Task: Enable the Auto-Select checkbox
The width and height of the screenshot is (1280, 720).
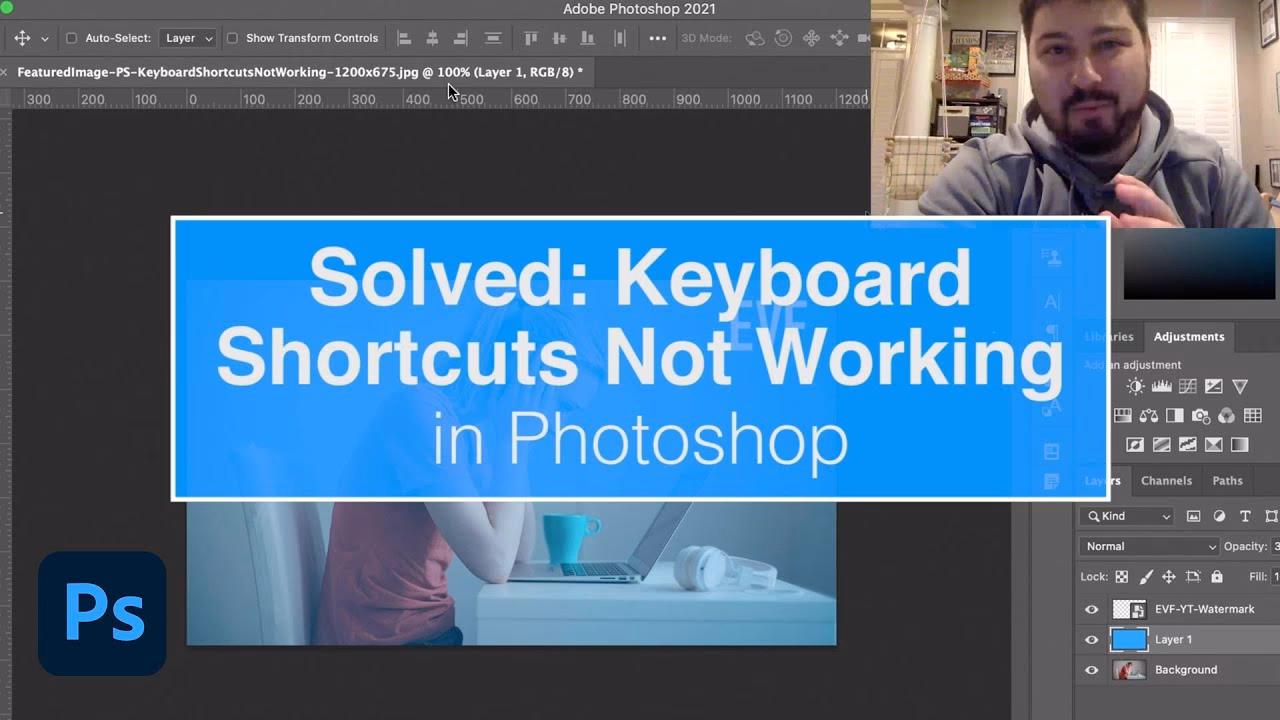Action: tap(71, 37)
